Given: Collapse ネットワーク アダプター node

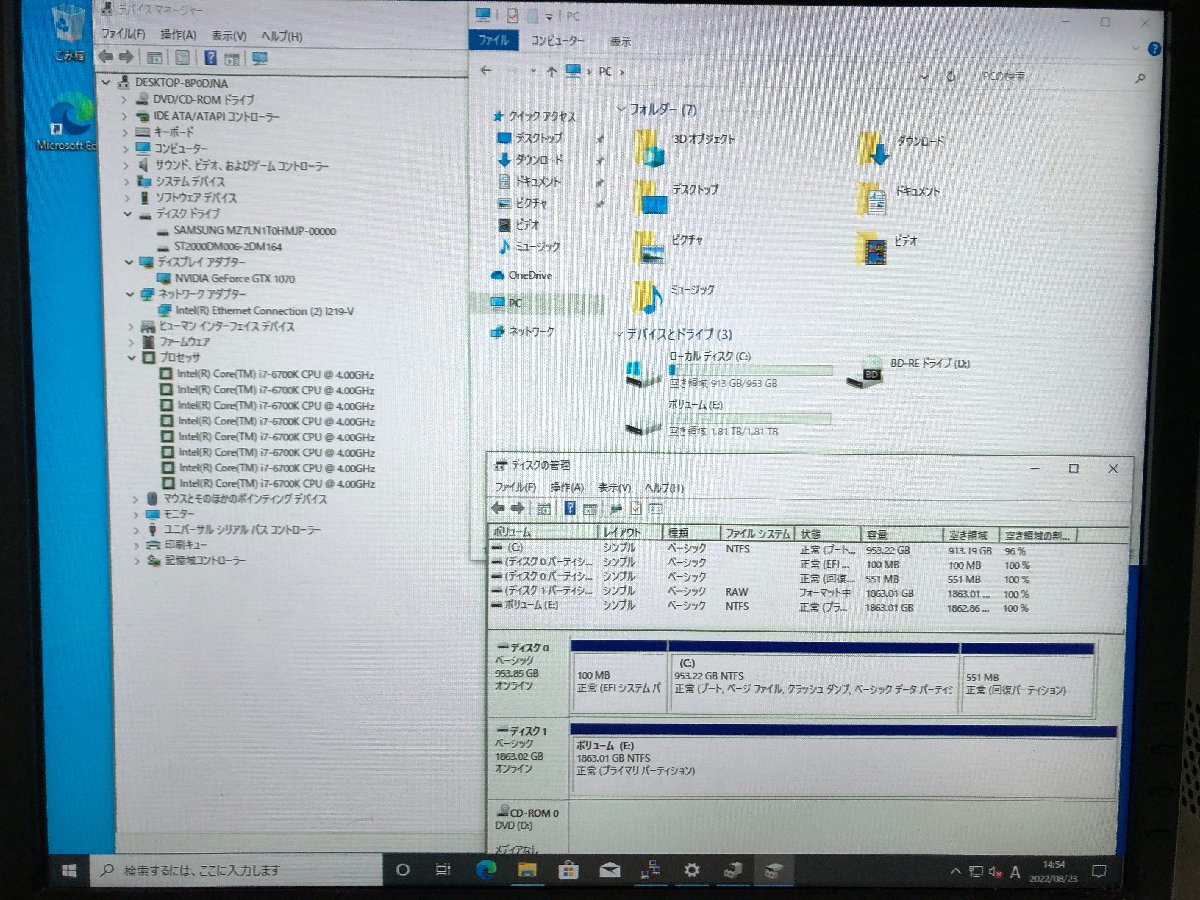Looking at the screenshot, I should point(130,295).
